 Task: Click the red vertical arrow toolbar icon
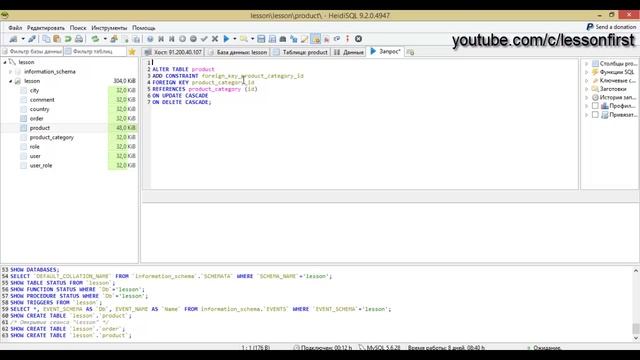[347, 39]
